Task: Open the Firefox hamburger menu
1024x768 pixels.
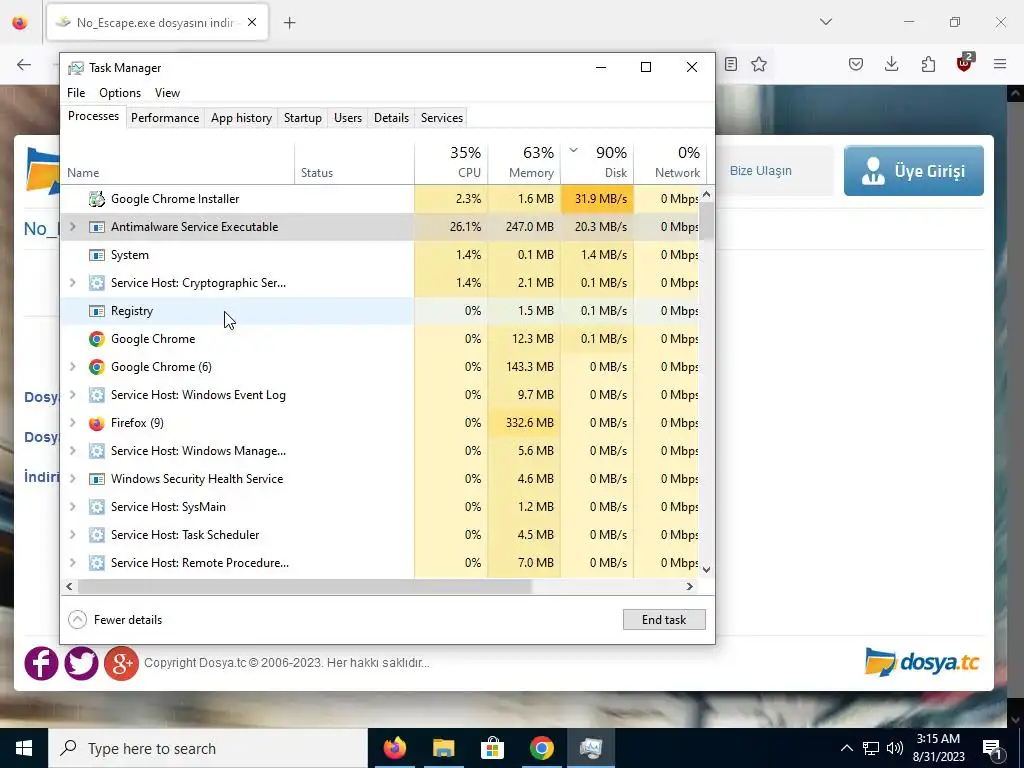Action: [1000, 64]
